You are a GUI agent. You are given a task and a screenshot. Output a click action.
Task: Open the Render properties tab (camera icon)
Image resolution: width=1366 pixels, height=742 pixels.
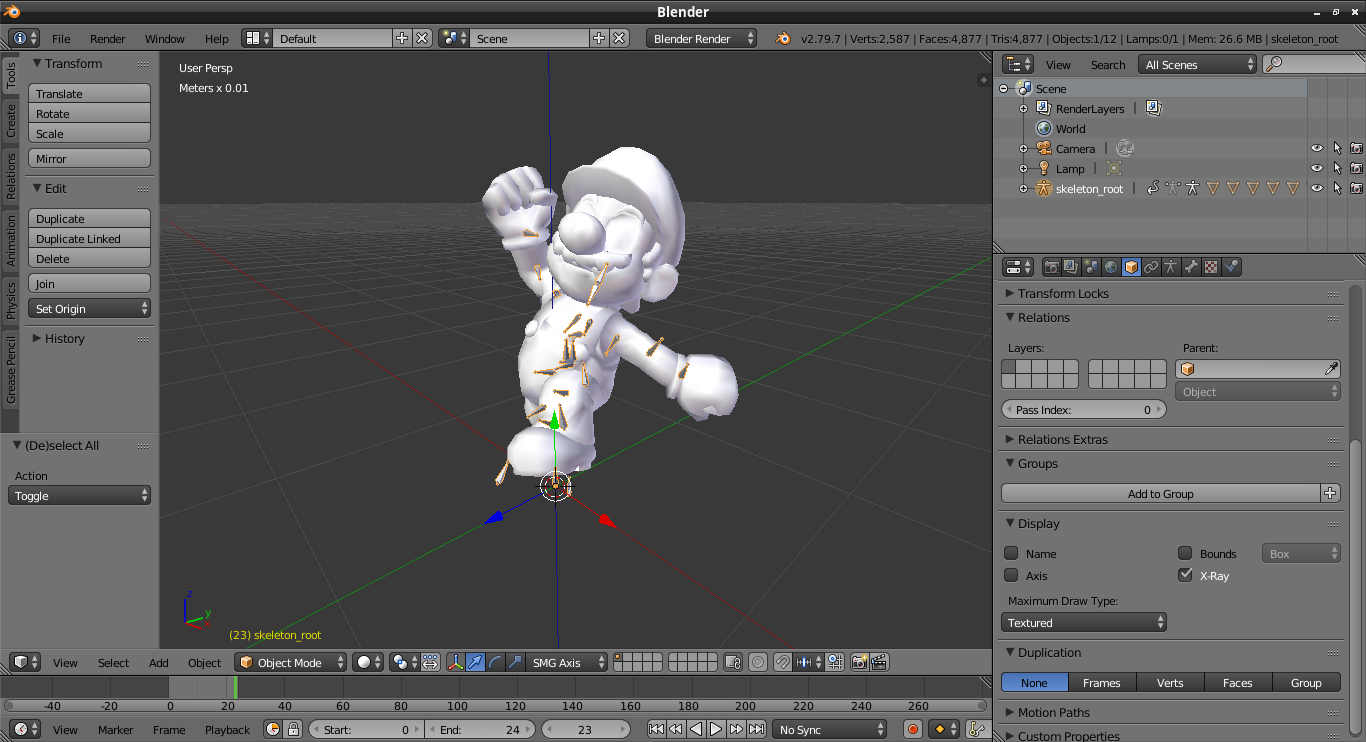point(1052,267)
